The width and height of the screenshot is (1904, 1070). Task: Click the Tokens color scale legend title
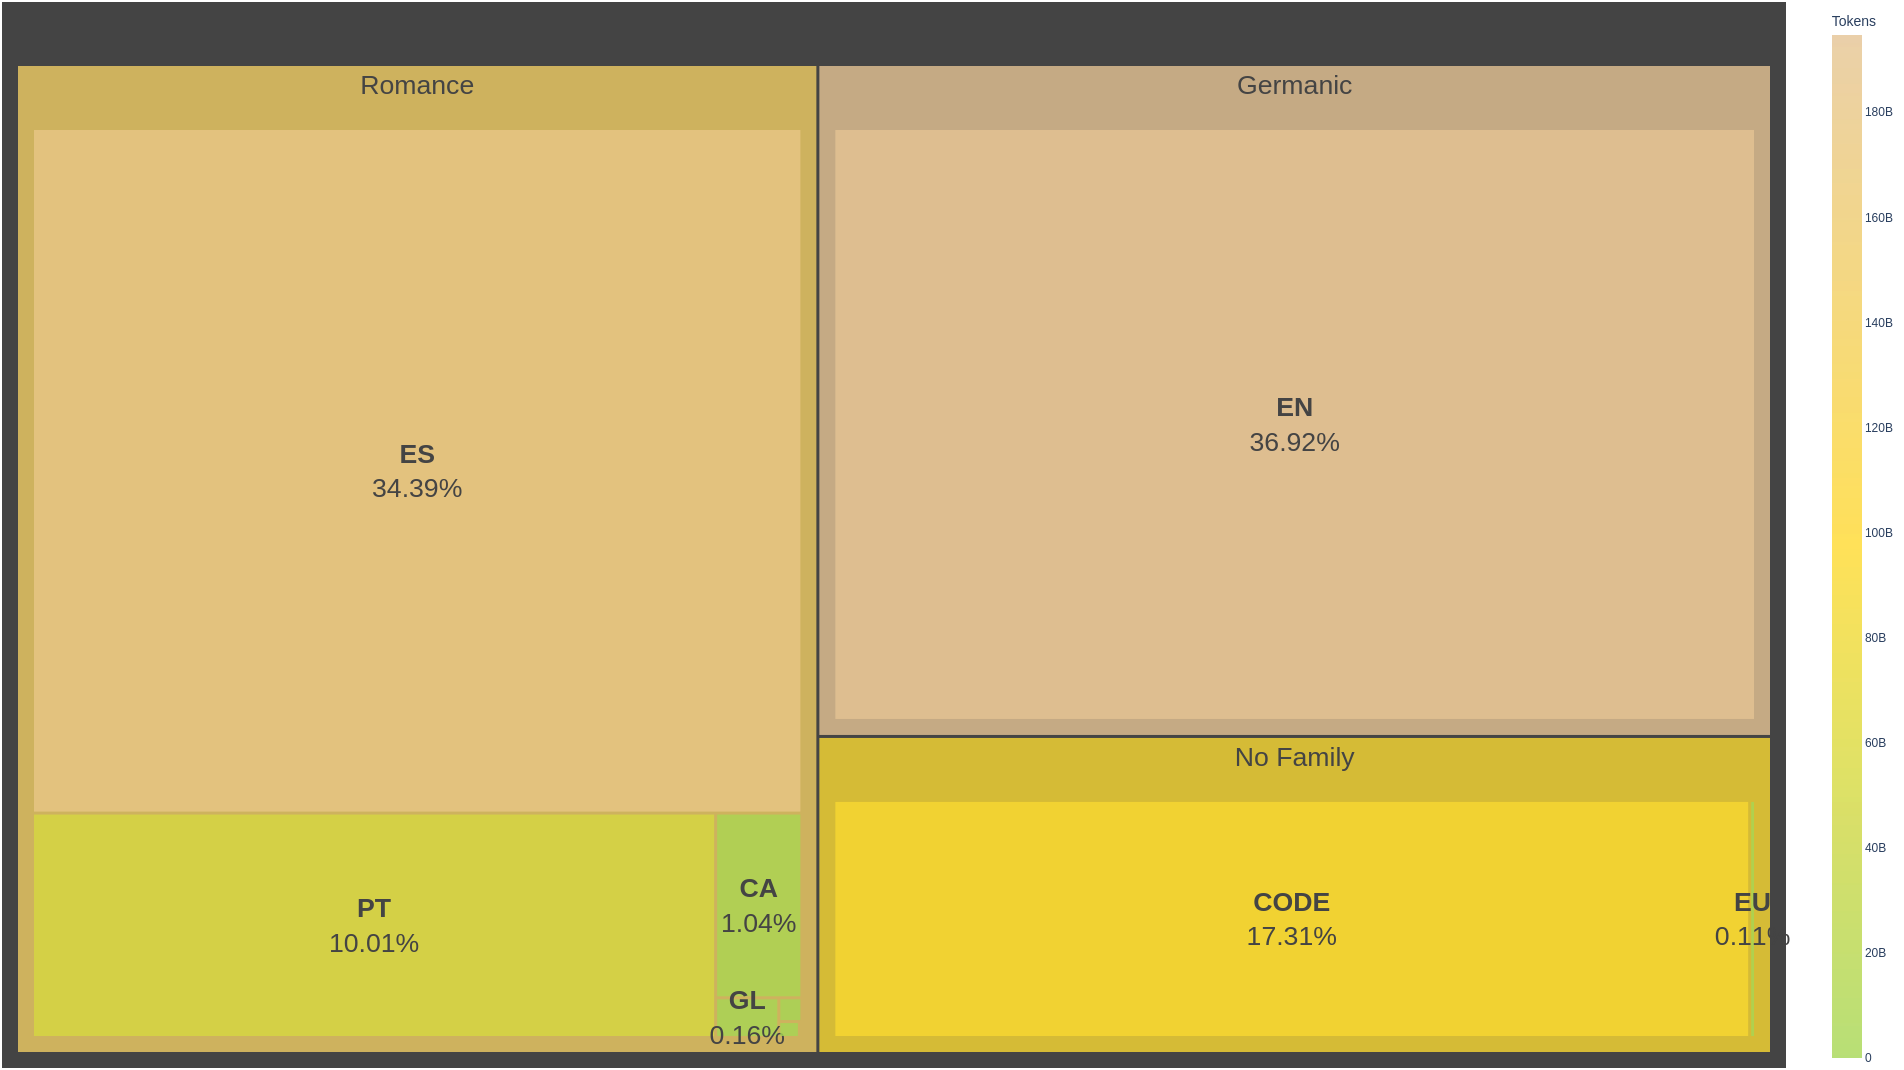[1853, 20]
